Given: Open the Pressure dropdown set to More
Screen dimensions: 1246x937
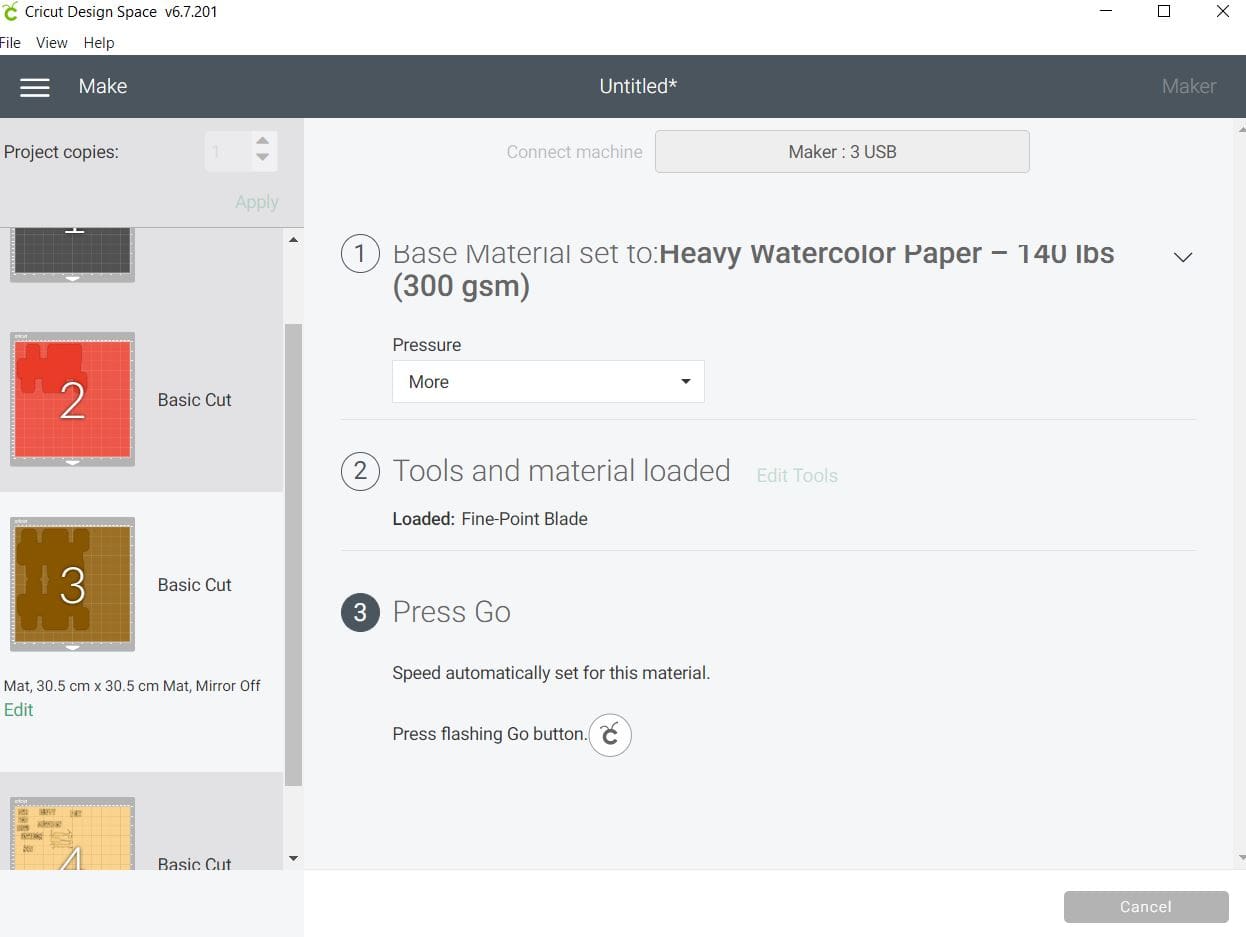Looking at the screenshot, I should pyautogui.click(x=548, y=382).
